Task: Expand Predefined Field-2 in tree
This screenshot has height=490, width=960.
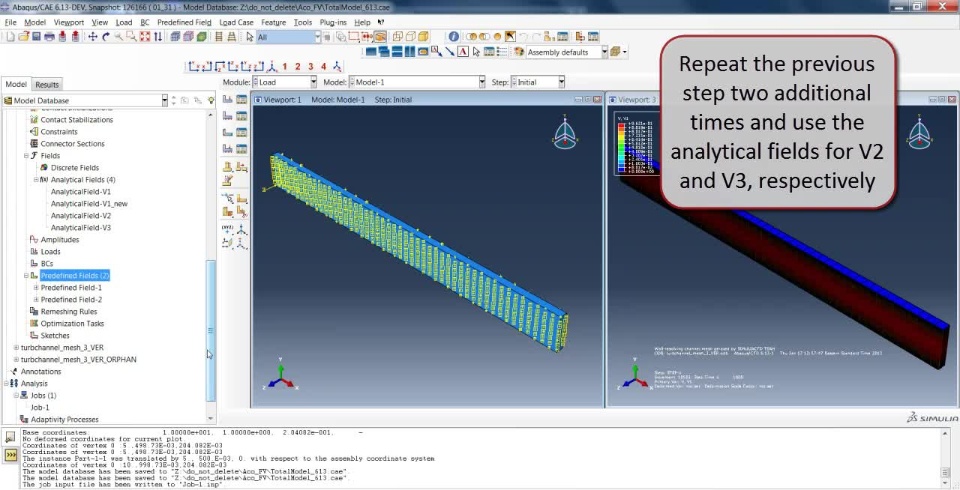Action: point(36,300)
